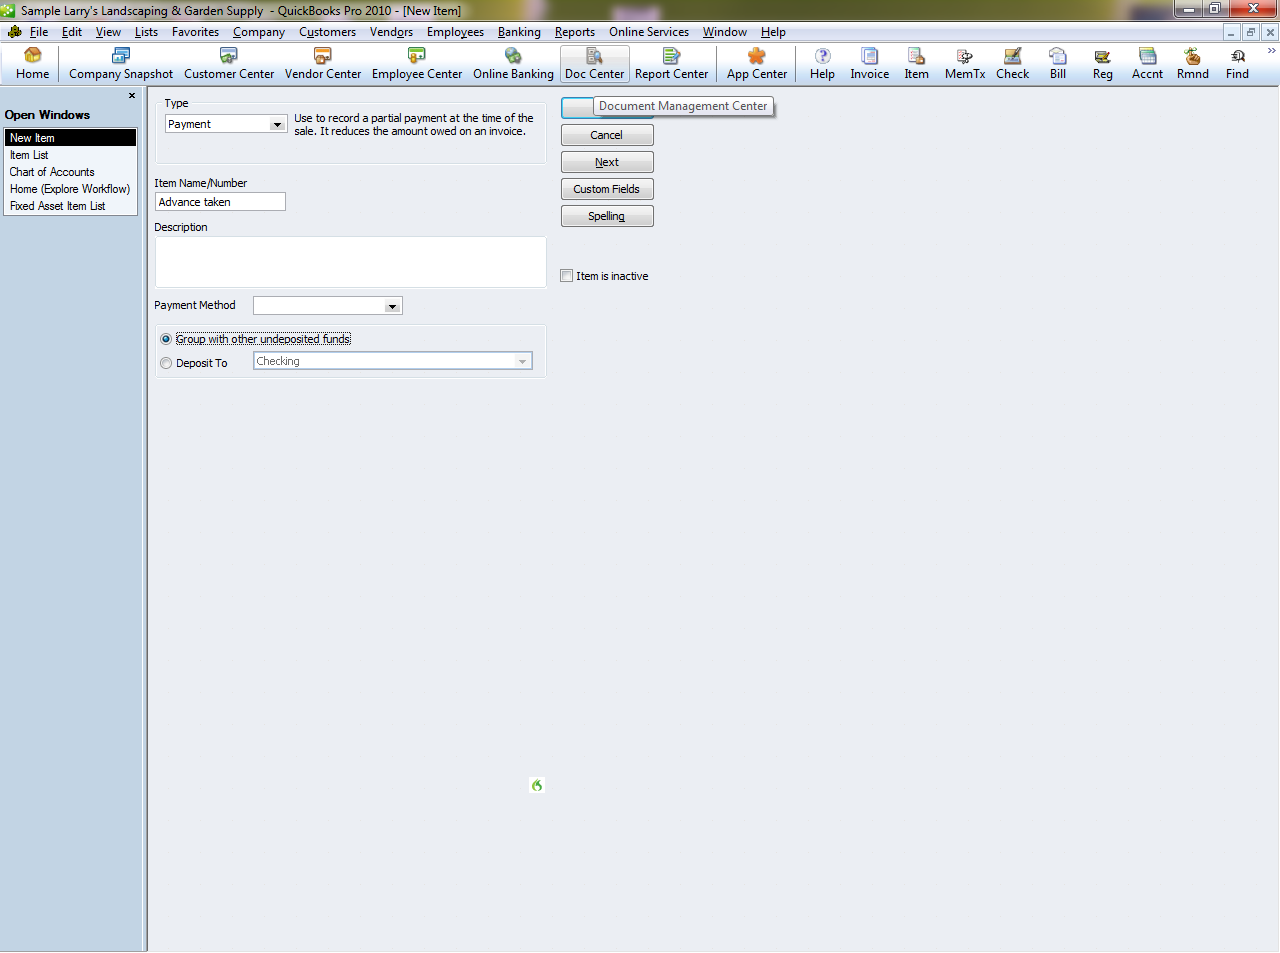
Task: Open the Doc Center
Action: [594, 64]
